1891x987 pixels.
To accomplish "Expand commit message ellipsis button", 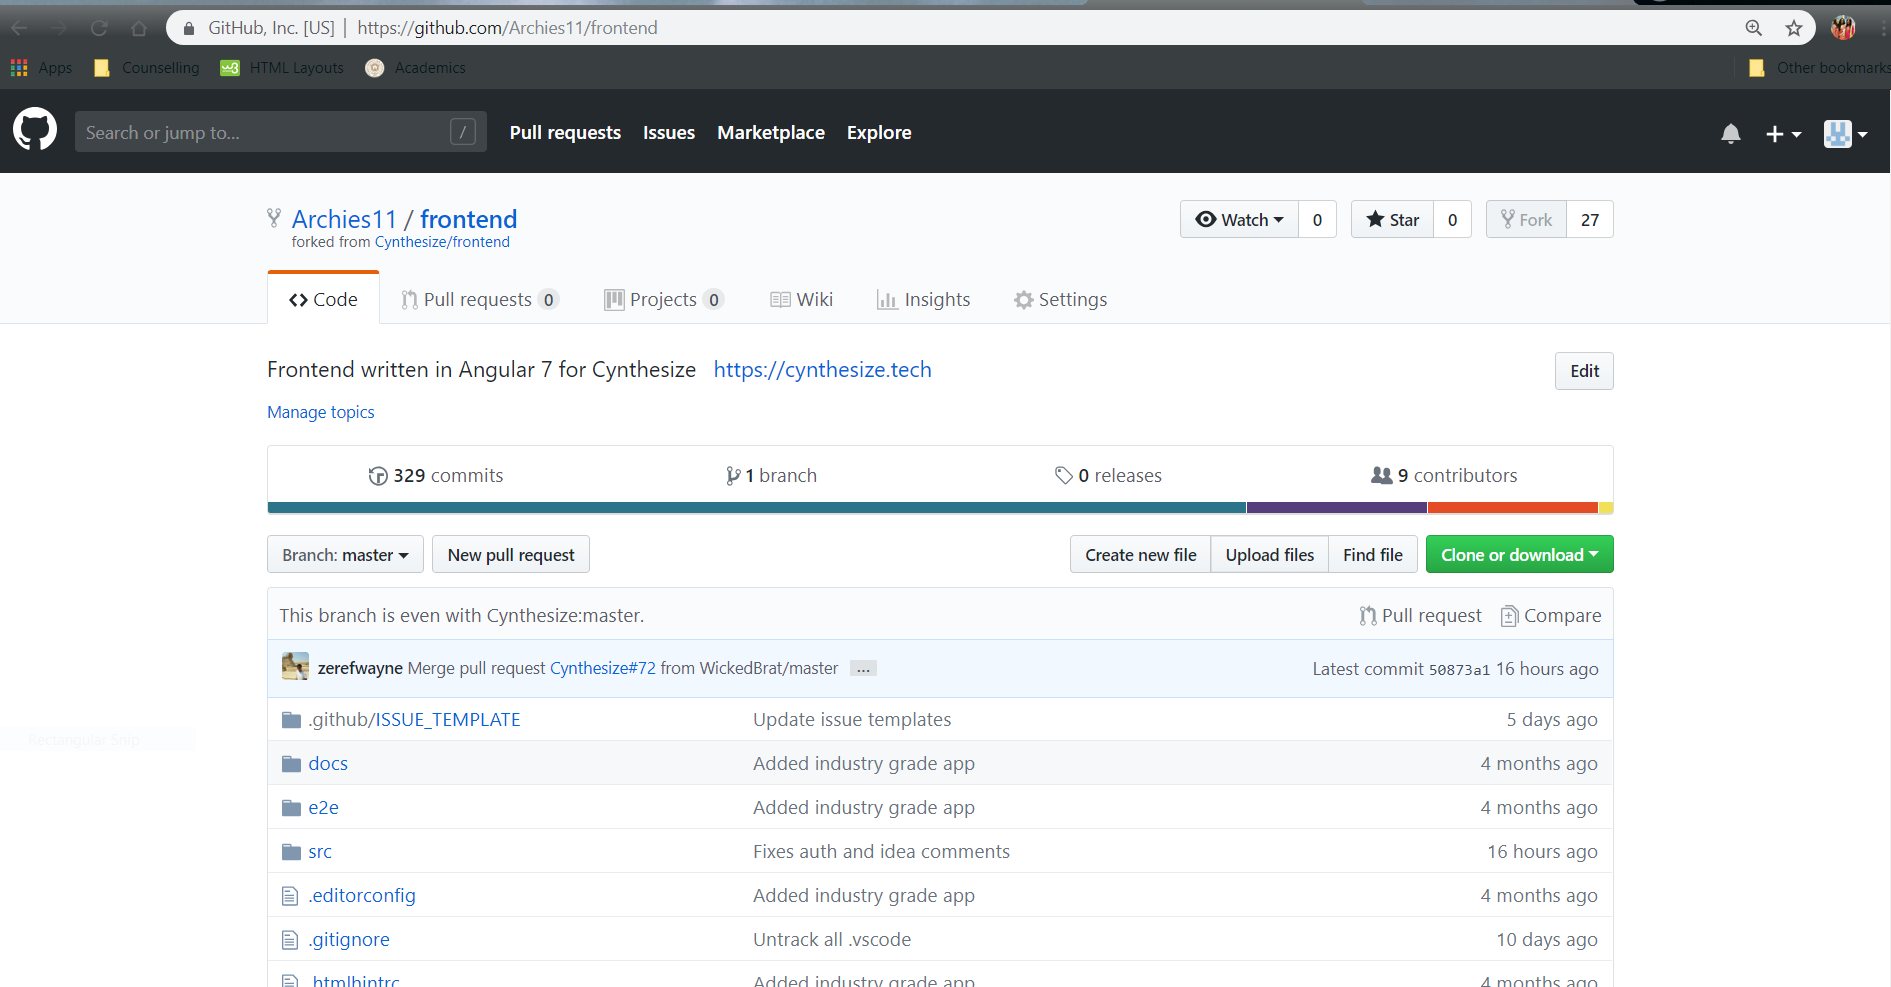I will (863, 668).
